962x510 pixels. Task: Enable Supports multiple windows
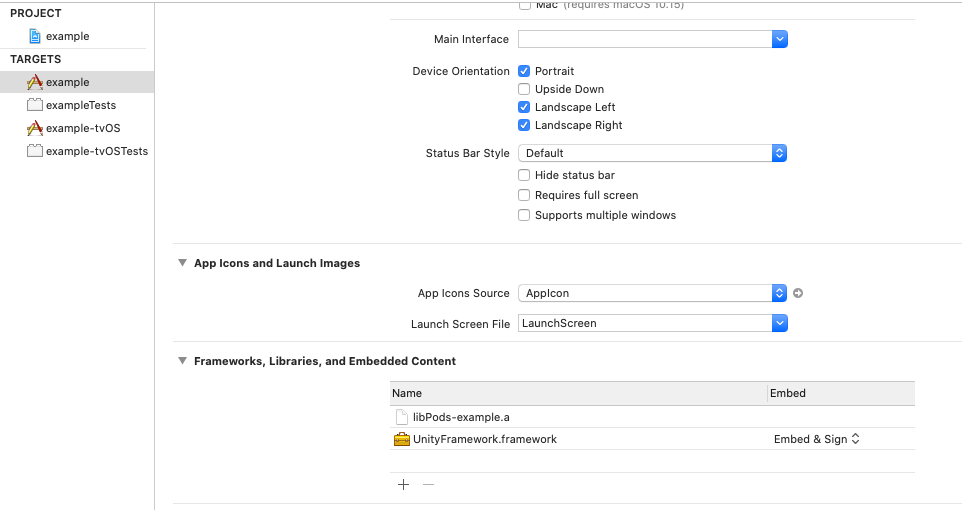point(524,216)
